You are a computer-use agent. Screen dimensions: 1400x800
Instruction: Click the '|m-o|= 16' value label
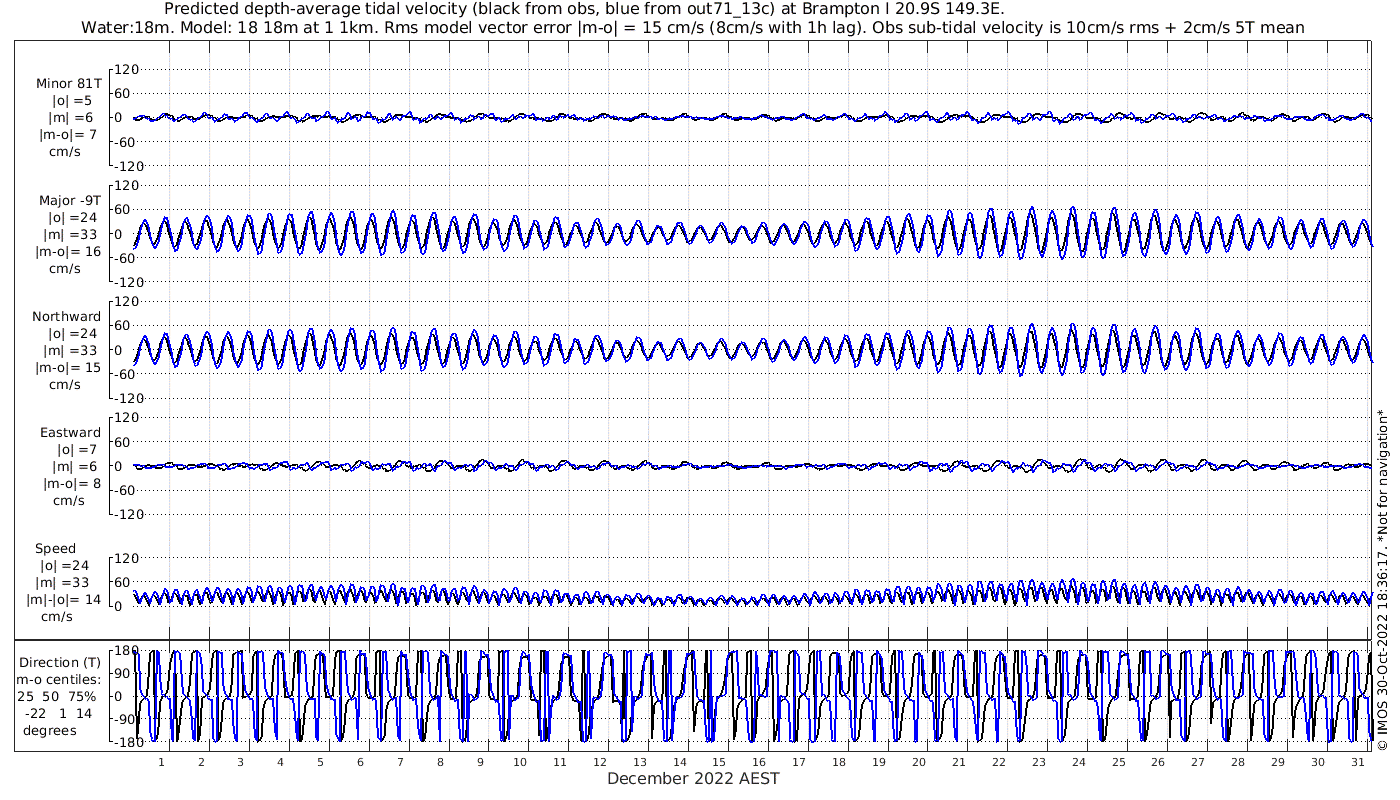pyautogui.click(x=68, y=251)
